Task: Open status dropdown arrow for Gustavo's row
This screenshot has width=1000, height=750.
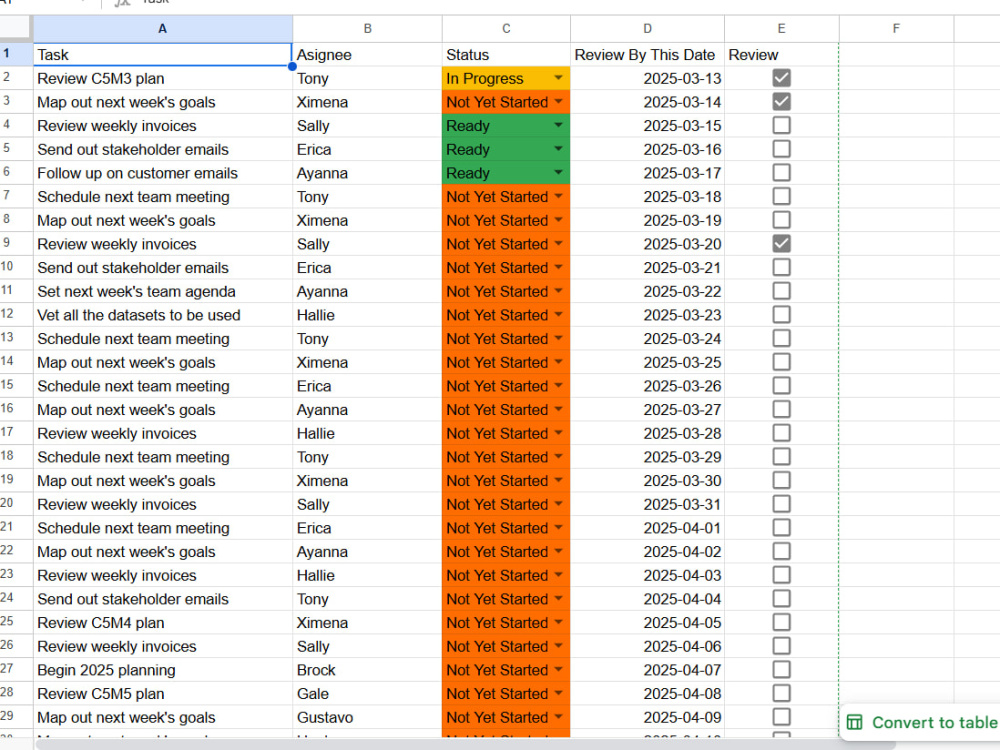Action: pos(558,716)
